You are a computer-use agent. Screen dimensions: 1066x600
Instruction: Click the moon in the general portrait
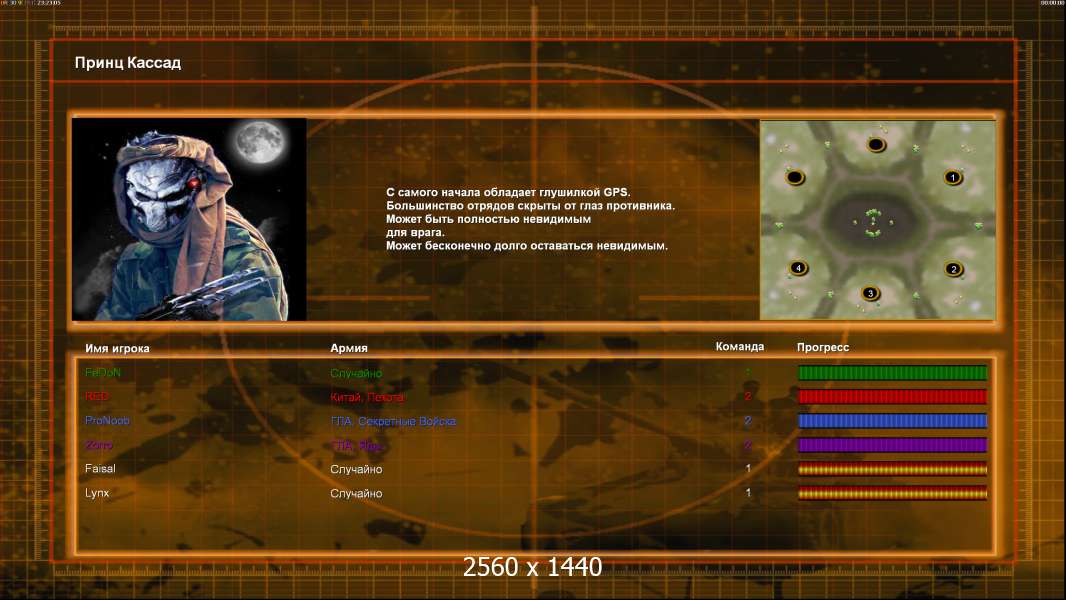260,141
